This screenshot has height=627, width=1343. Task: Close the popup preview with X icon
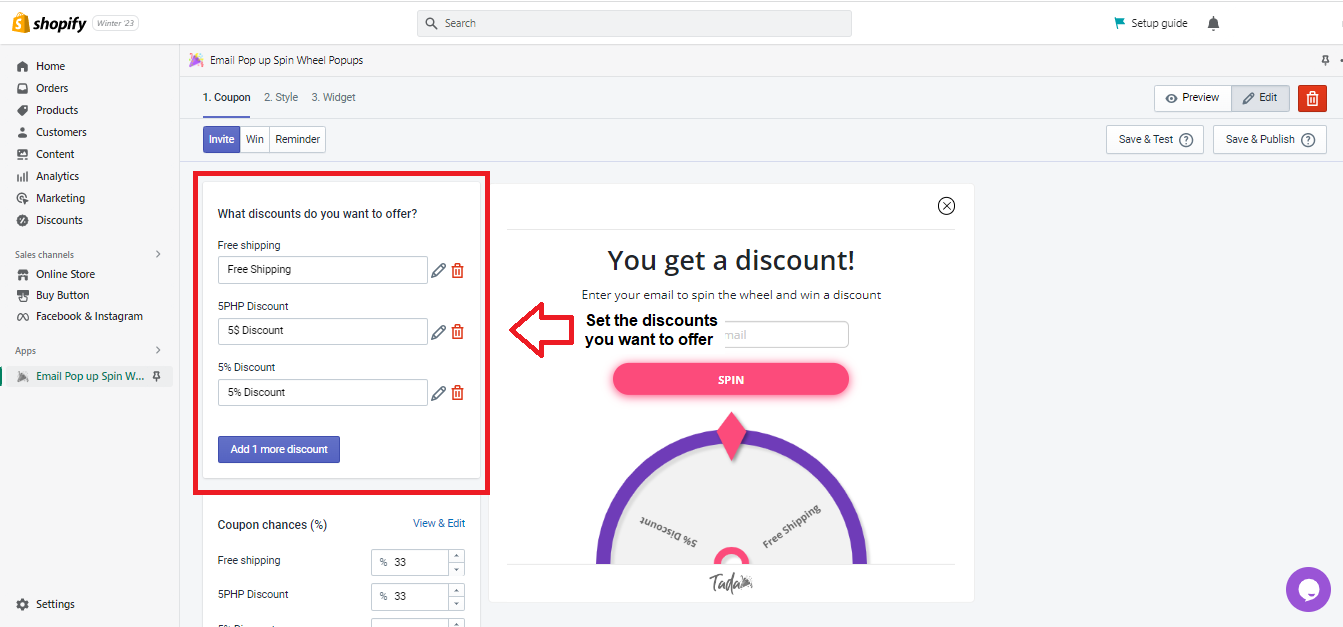coord(946,206)
